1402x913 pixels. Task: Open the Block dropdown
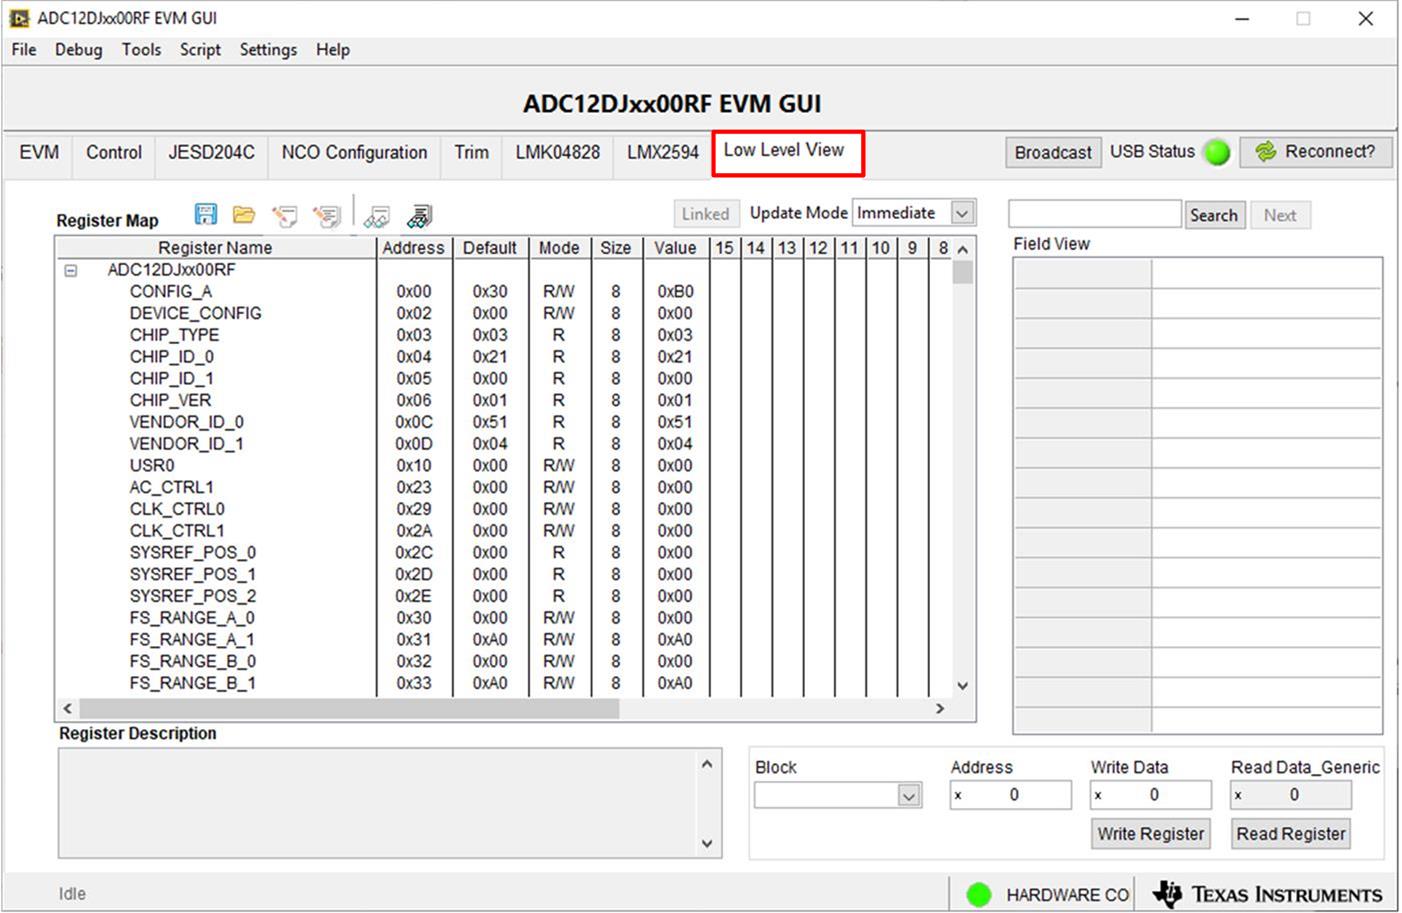click(908, 796)
